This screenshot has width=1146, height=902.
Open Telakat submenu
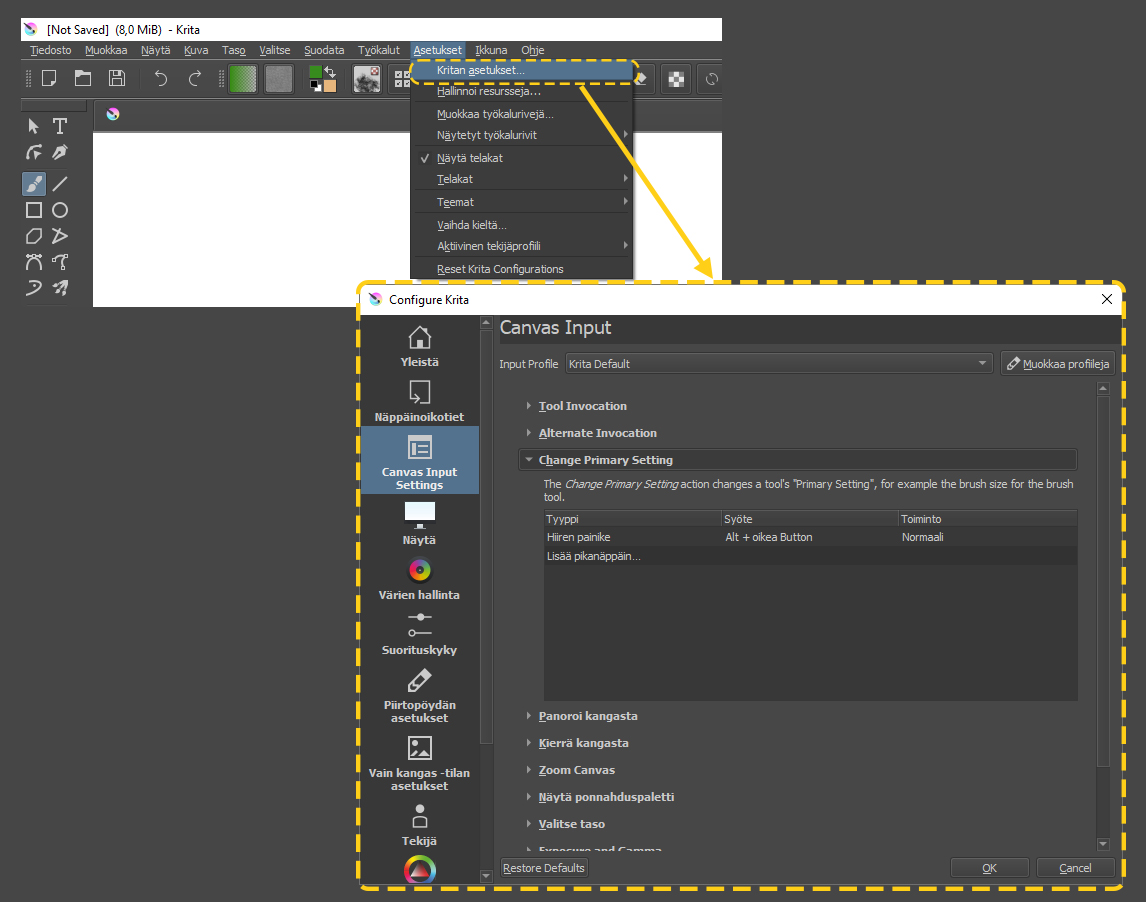pos(522,179)
